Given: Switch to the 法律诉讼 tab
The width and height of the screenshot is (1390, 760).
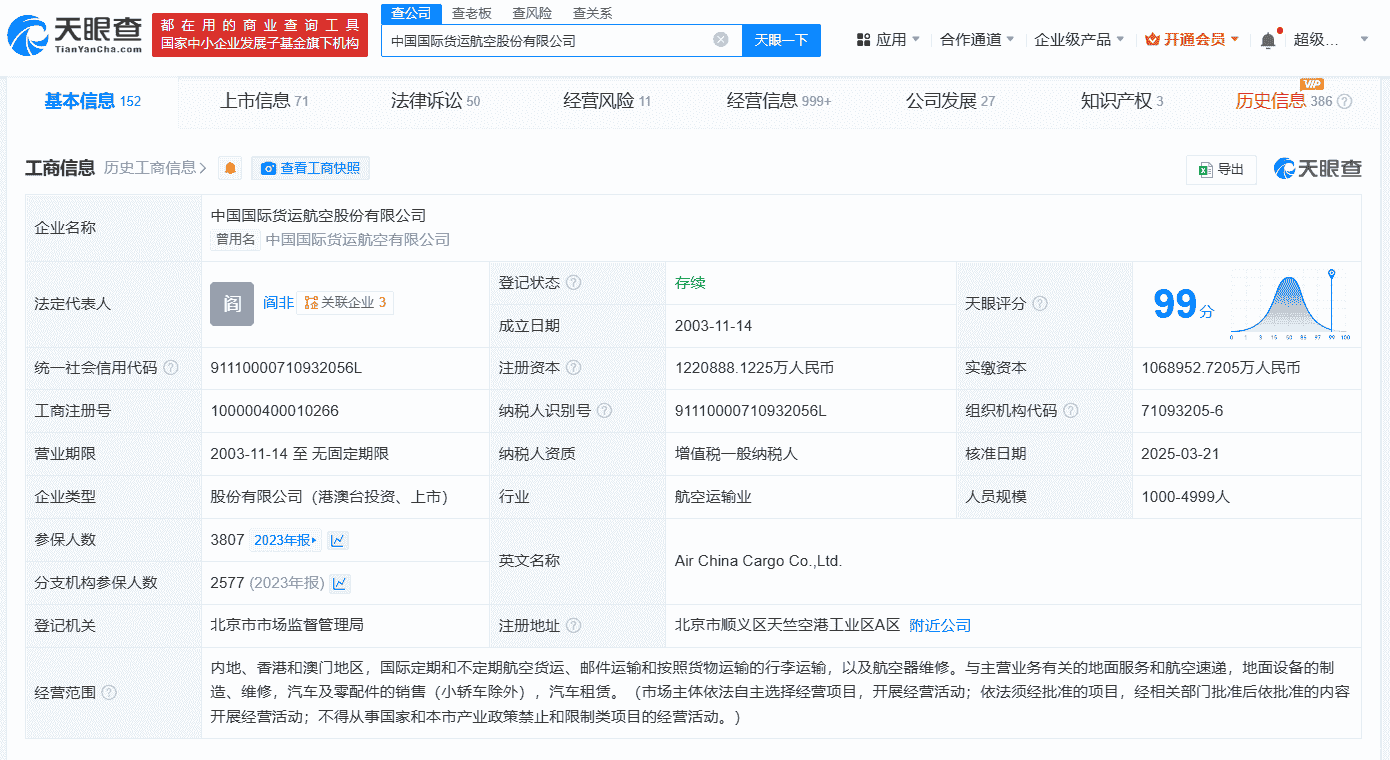Looking at the screenshot, I should click(x=435, y=101).
